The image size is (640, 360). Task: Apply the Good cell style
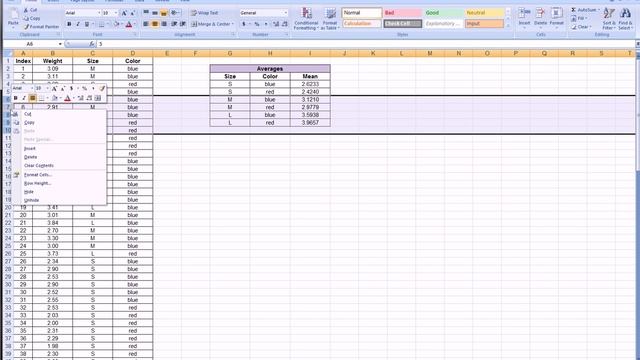coord(443,13)
